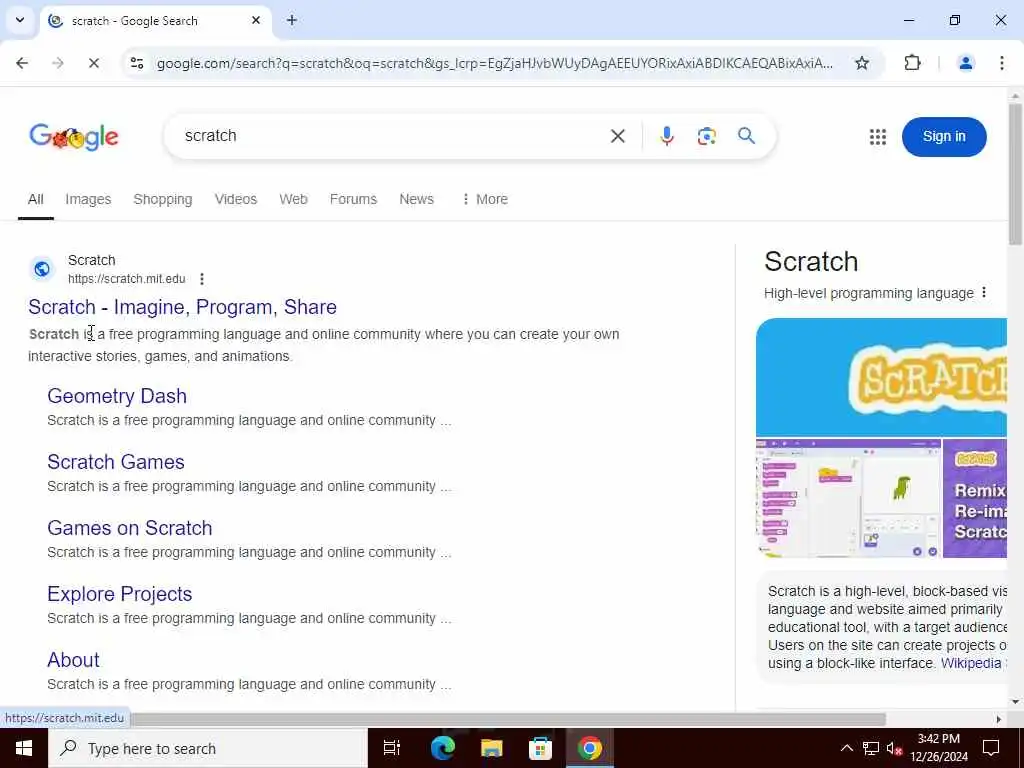Viewport: 1024px width, 768px height.
Task: Switch to the News tab
Action: [417, 199]
